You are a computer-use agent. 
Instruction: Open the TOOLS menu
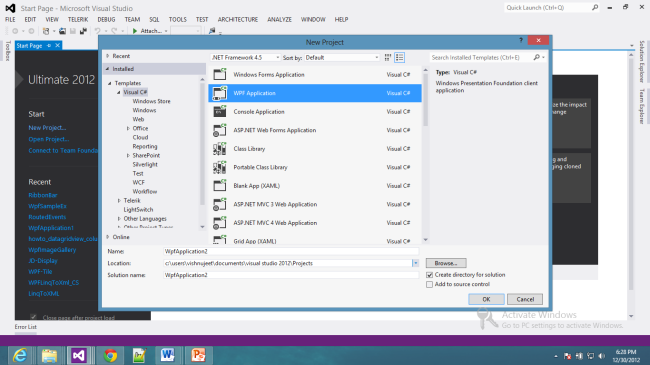pos(177,19)
